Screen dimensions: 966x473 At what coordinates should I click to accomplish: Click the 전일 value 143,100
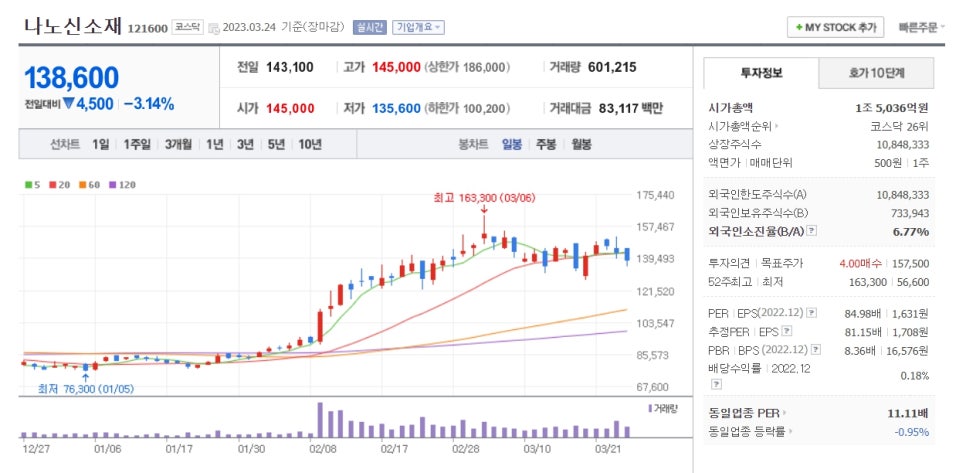pyautogui.click(x=290, y=67)
